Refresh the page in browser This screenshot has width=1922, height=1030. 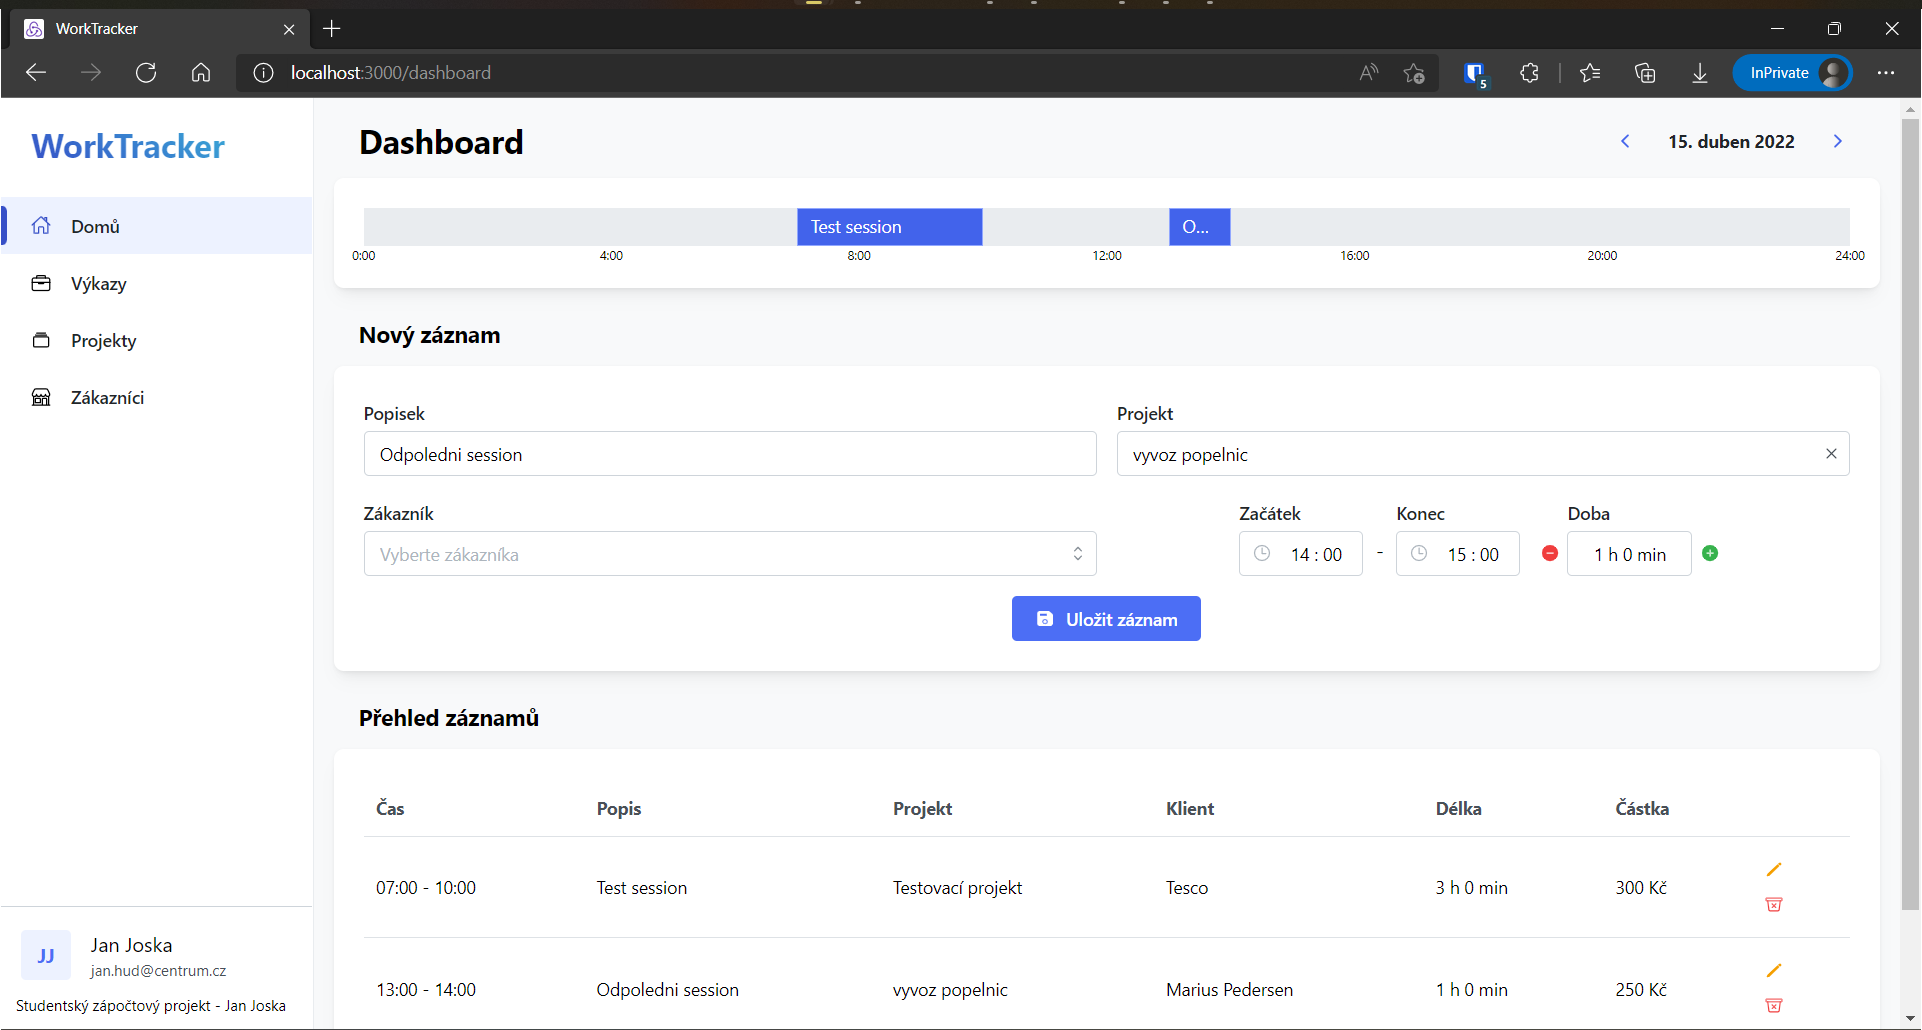coord(146,72)
